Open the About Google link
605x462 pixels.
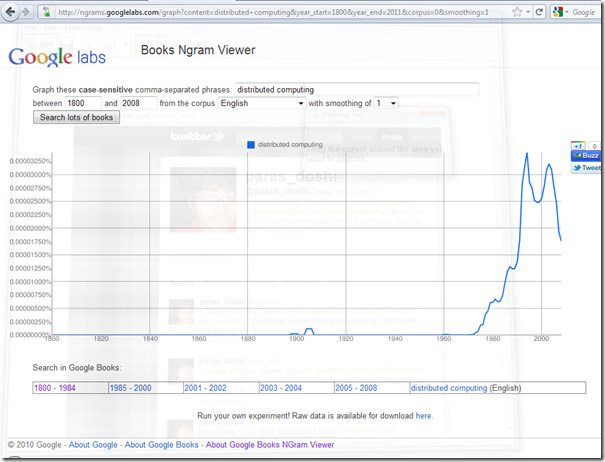[x=93, y=445]
